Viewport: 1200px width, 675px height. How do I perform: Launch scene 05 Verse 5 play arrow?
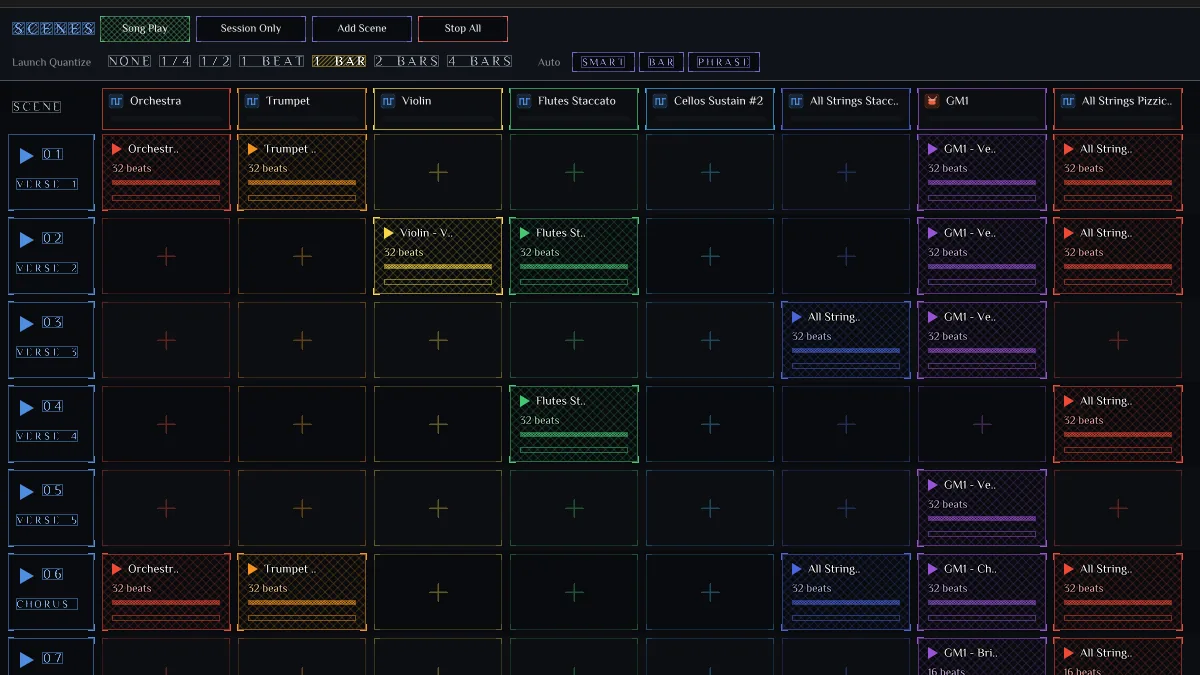click(x=27, y=492)
